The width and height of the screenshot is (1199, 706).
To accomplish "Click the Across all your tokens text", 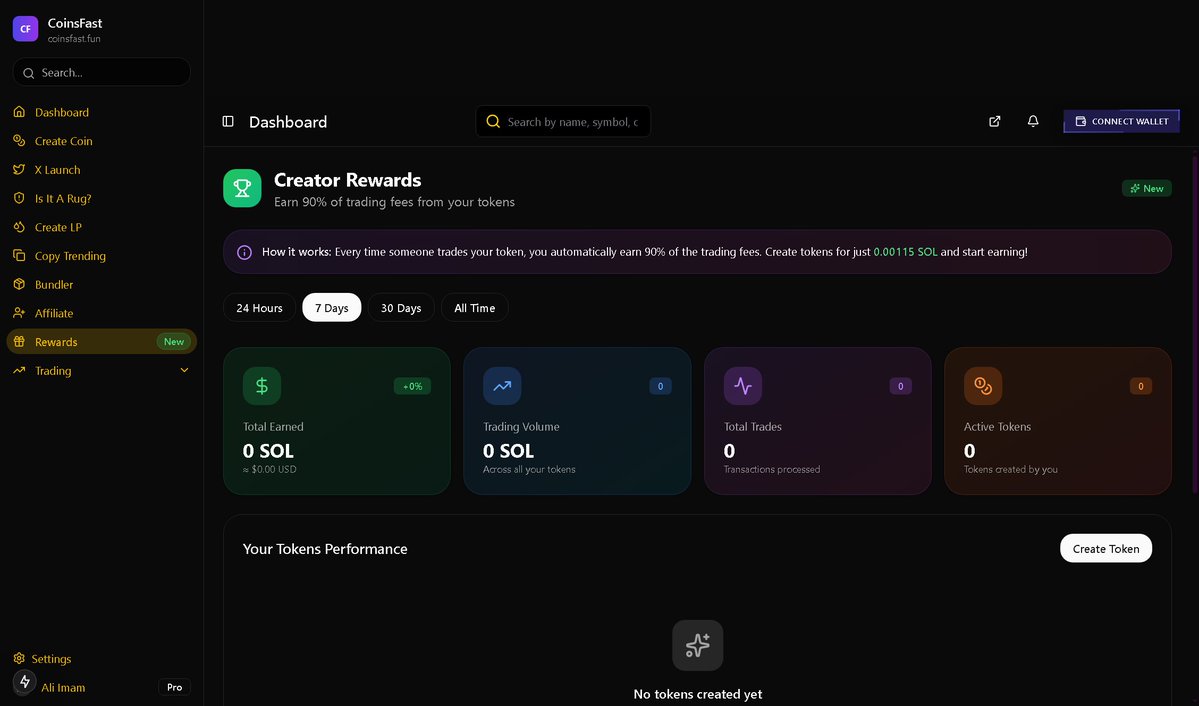I will [529, 470].
